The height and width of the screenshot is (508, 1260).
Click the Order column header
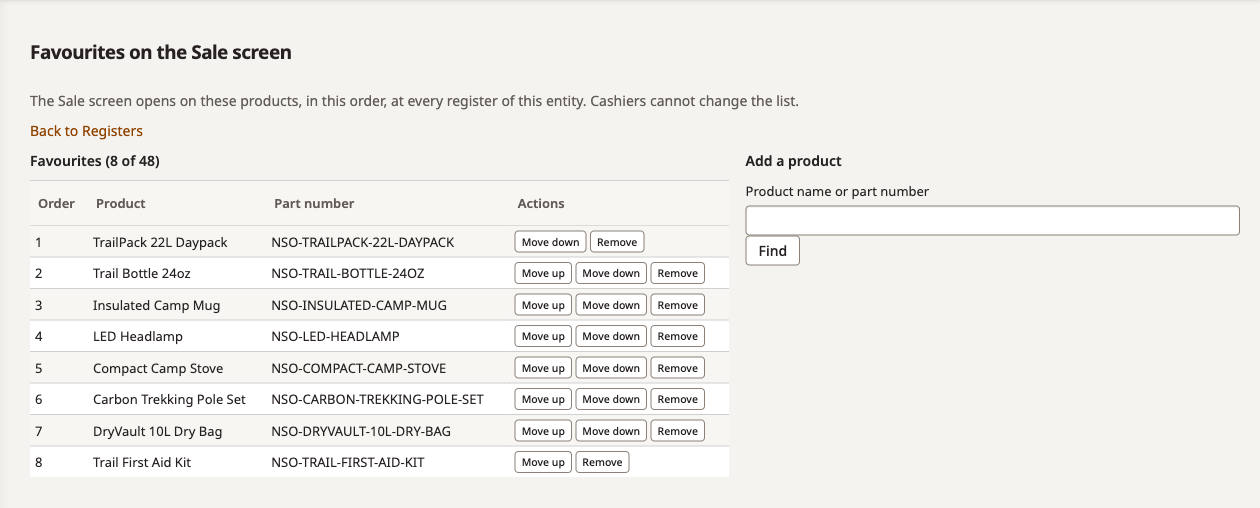coord(56,203)
